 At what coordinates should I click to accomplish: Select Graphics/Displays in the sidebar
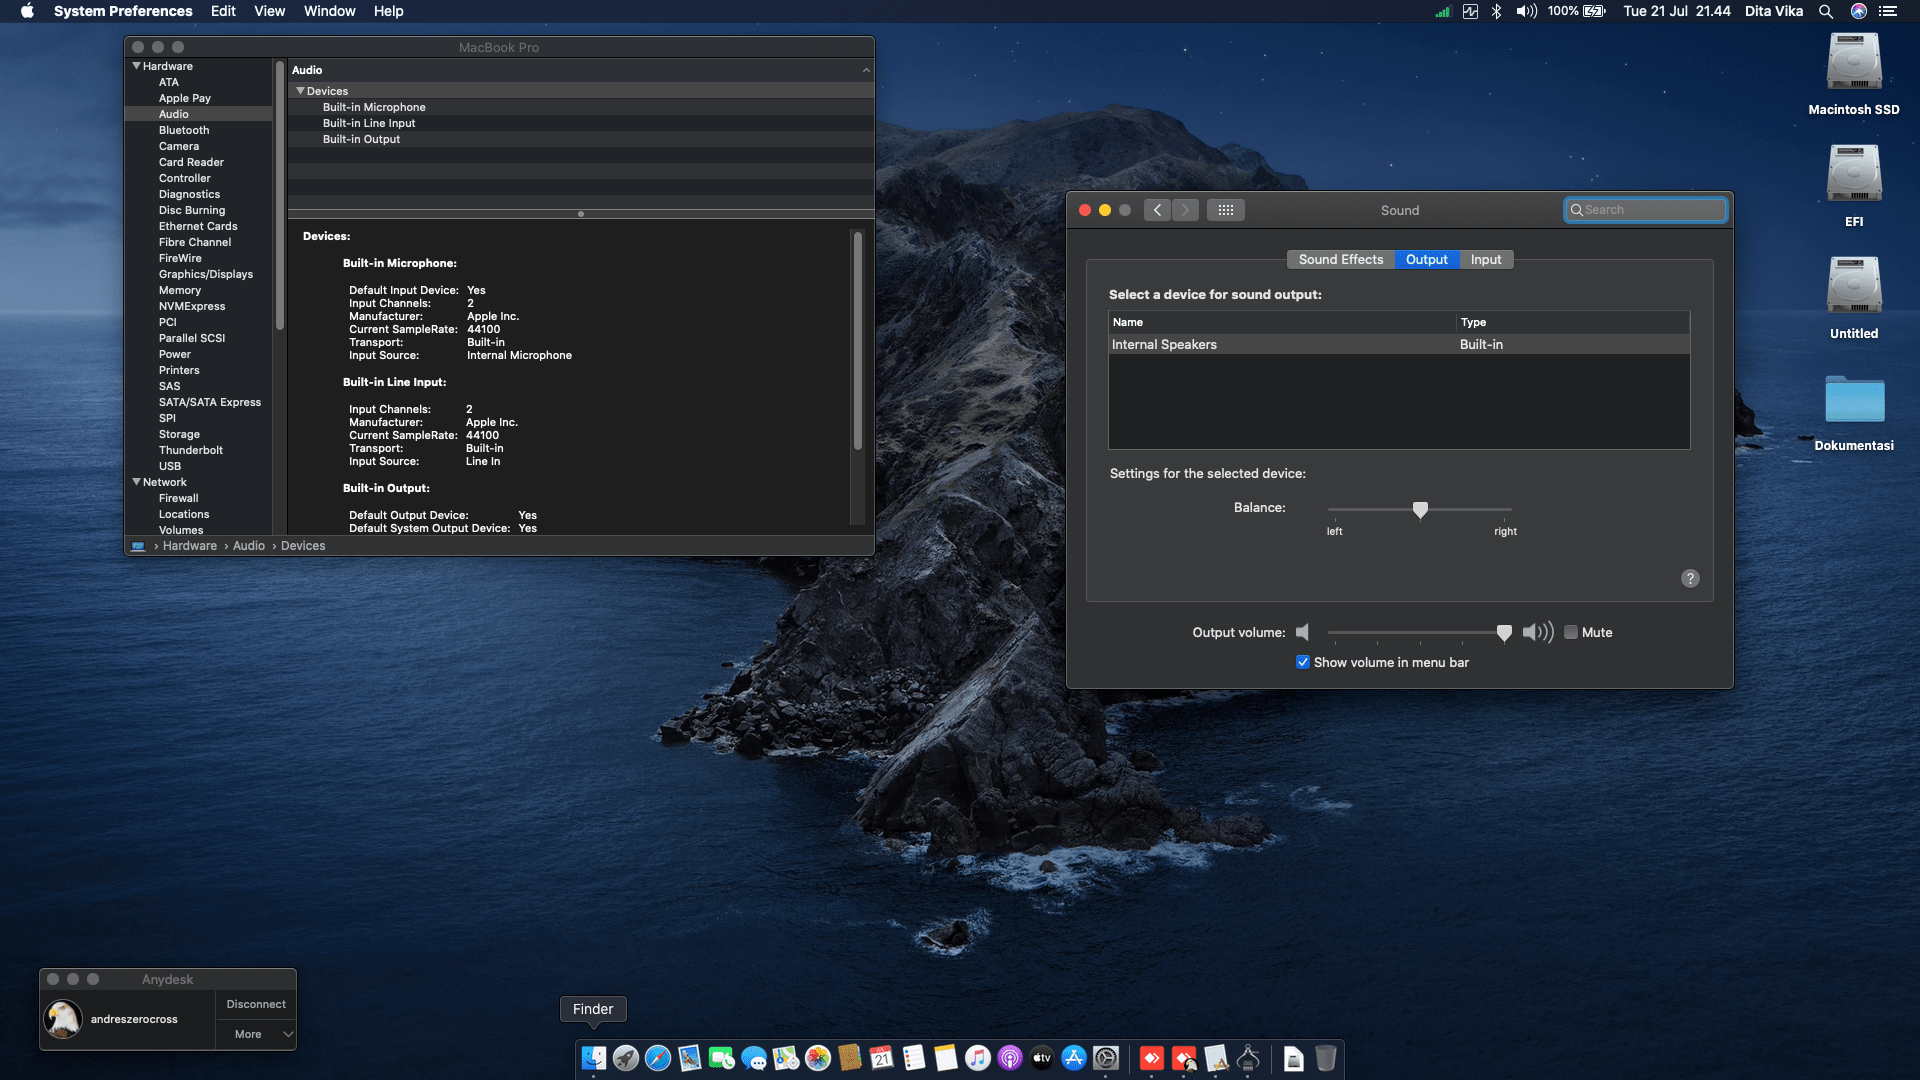pyautogui.click(x=206, y=274)
